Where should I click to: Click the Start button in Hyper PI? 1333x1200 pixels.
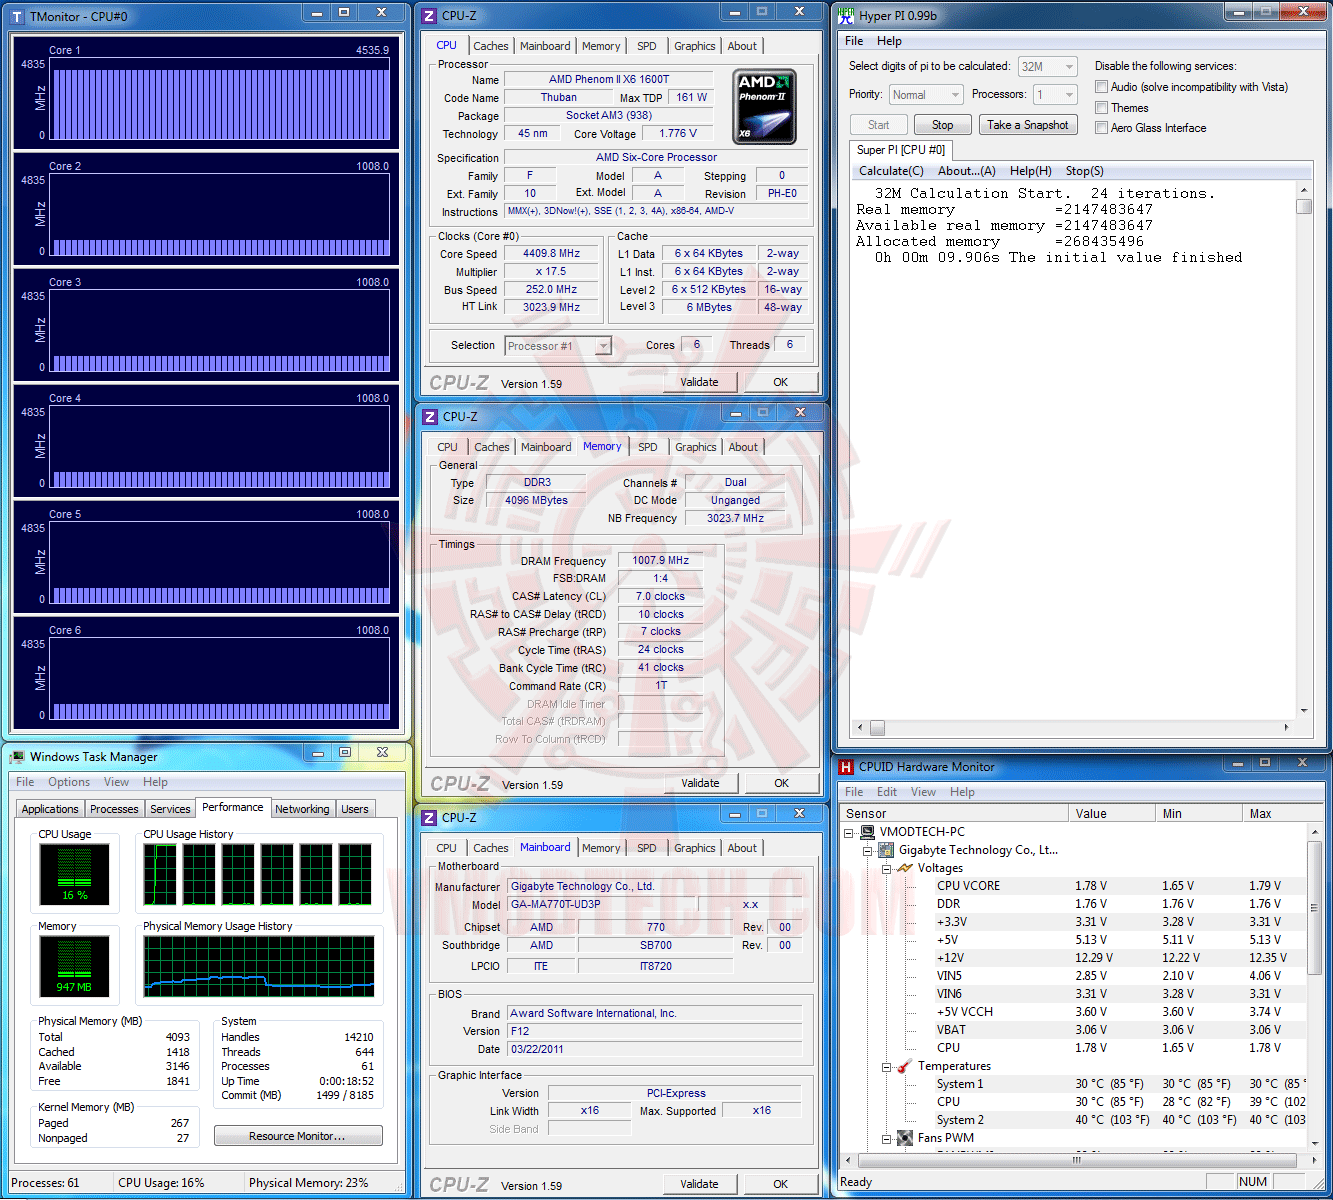tap(879, 125)
